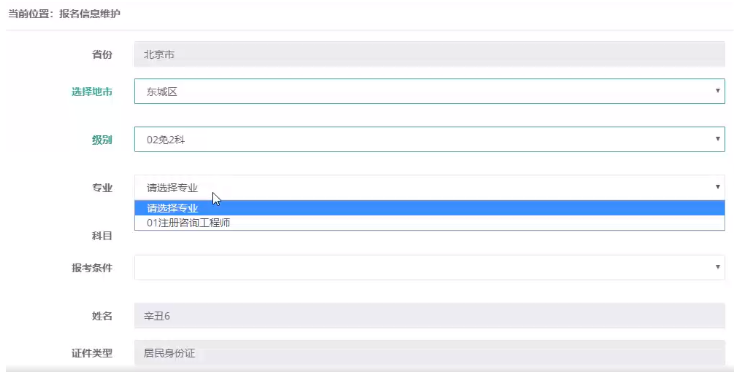The image size is (739, 377).
Task: Click the green 选择地市 label
Action: click(92, 91)
